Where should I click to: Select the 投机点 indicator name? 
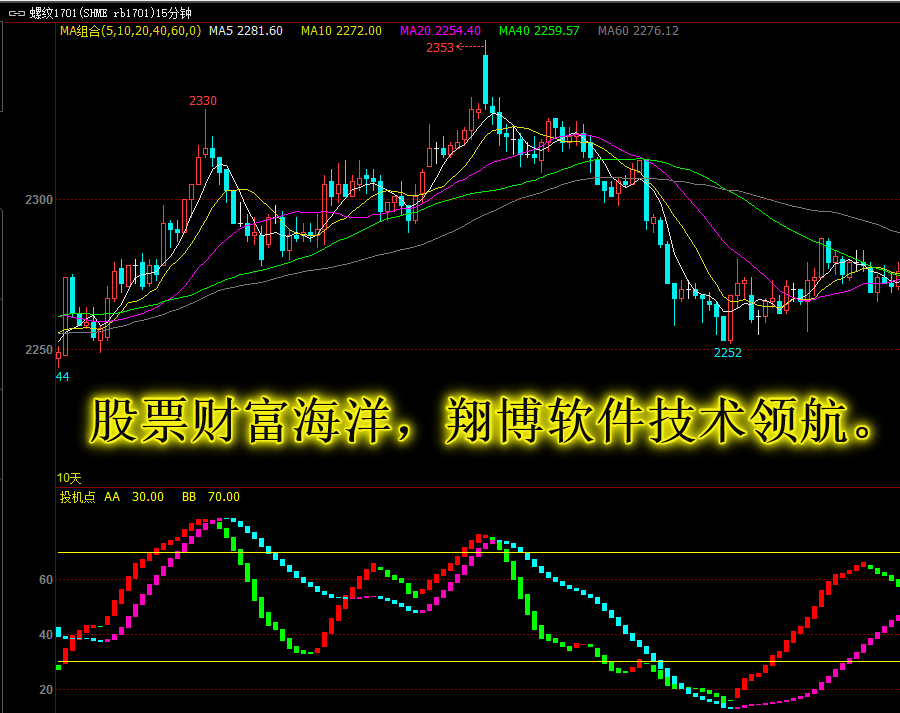(x=77, y=497)
